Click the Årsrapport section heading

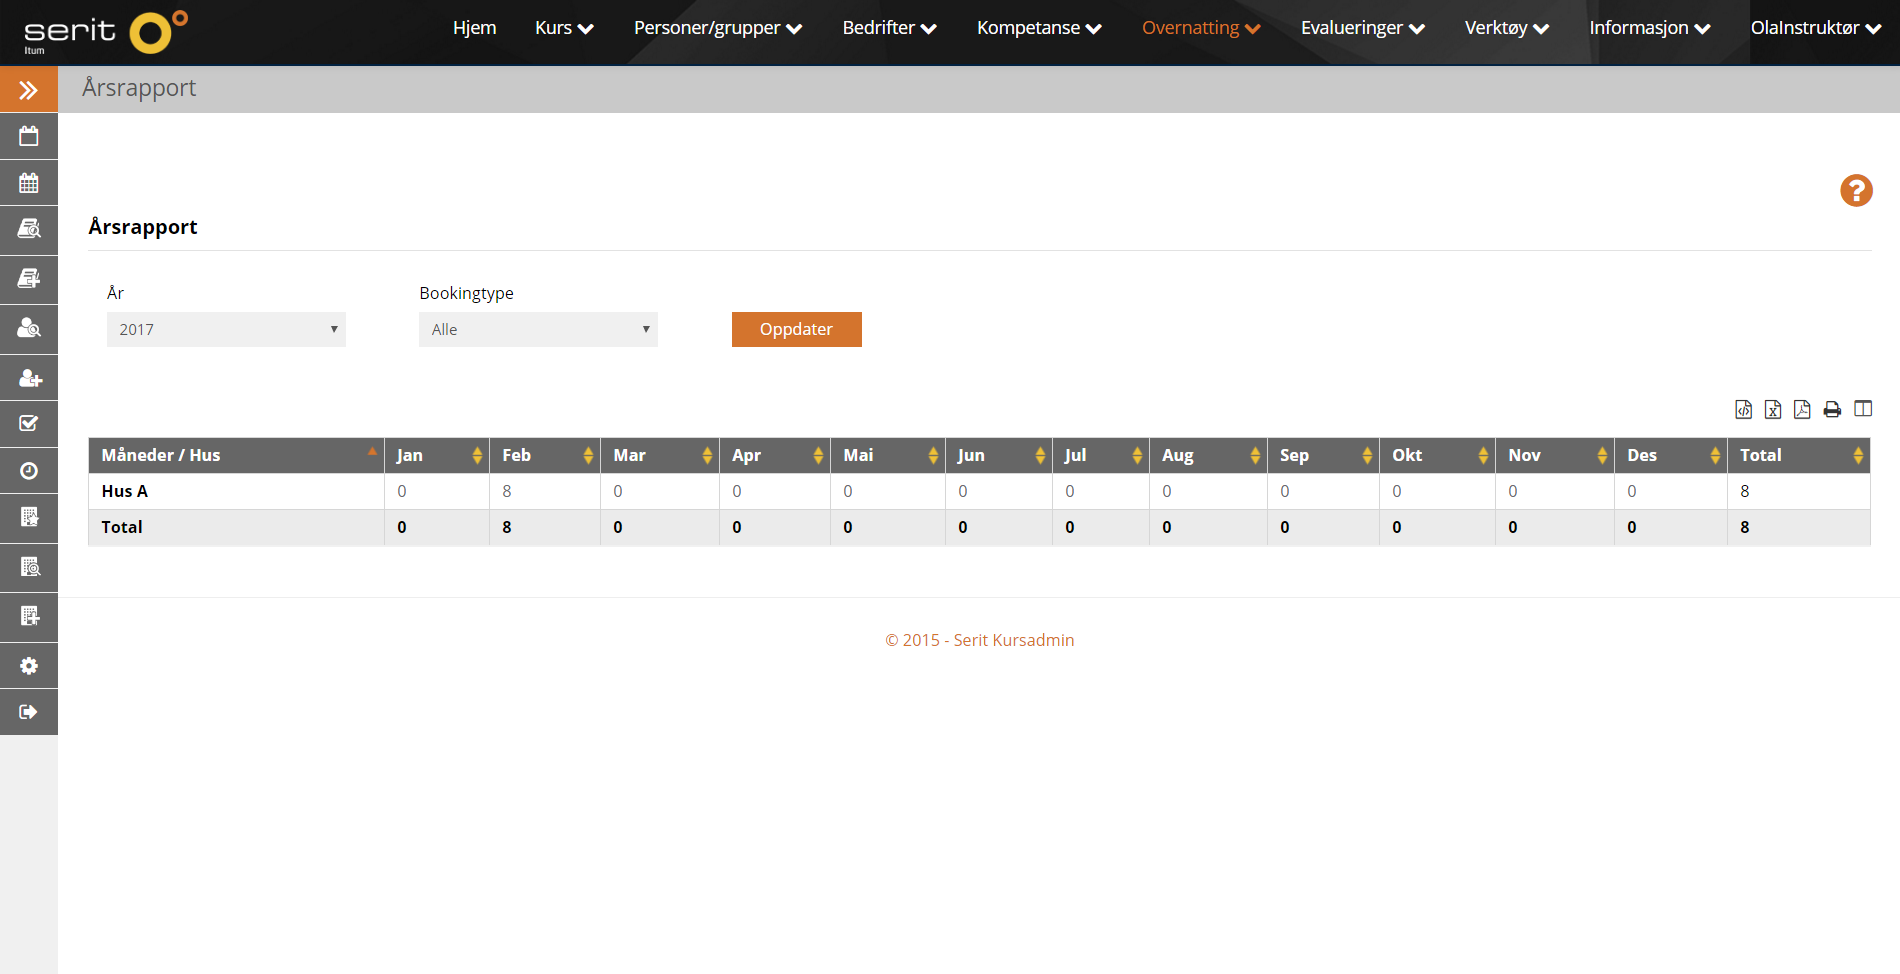[143, 227]
